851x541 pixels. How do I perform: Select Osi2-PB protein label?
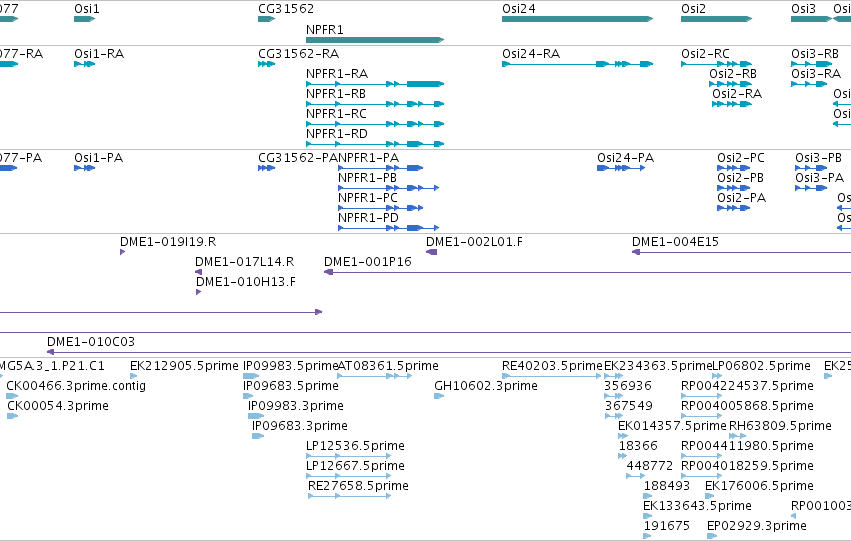[x=740, y=178]
